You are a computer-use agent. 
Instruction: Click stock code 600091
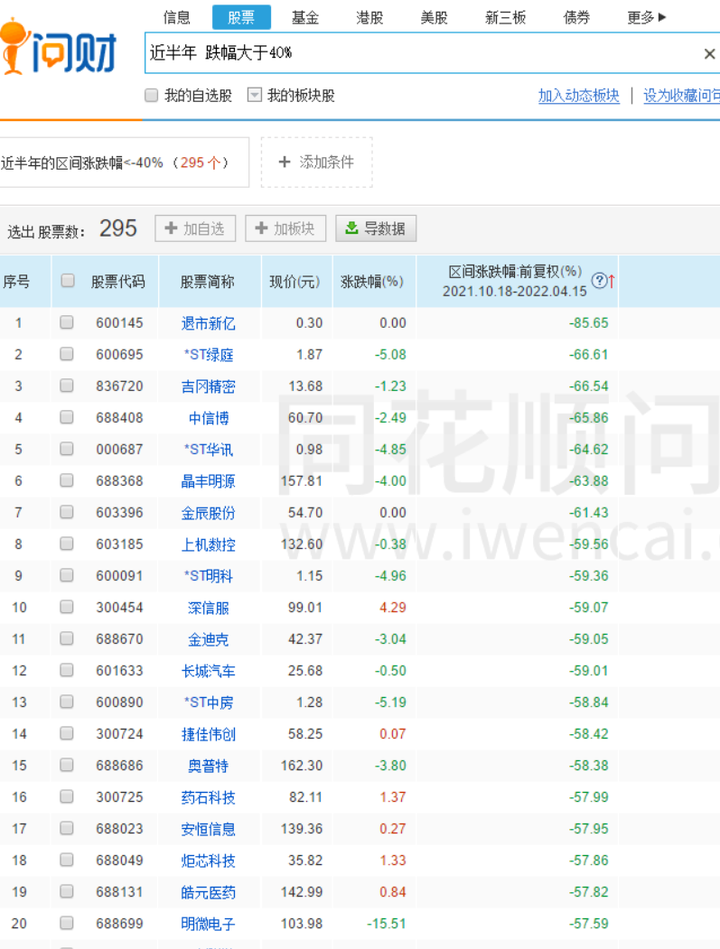119,576
